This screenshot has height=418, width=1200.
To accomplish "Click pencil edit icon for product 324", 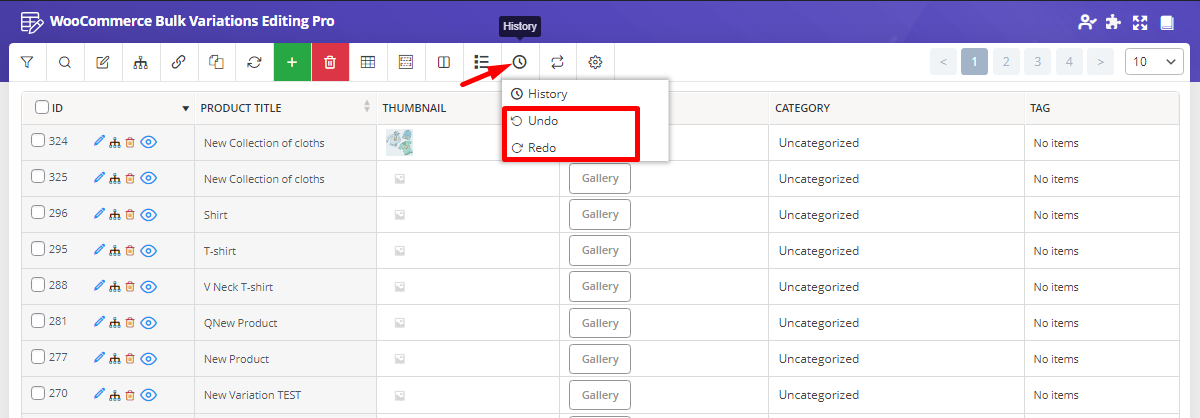I will (x=99, y=142).
